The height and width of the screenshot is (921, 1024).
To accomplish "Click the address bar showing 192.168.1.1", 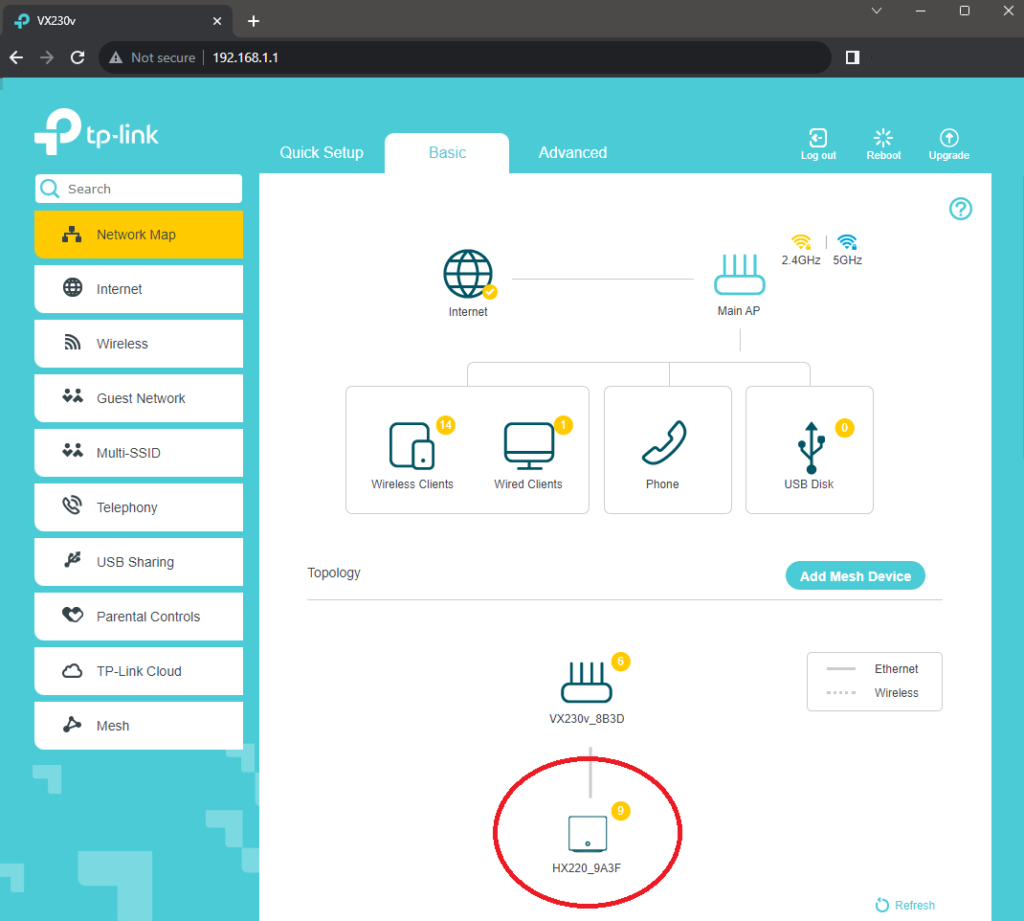I will pos(465,57).
